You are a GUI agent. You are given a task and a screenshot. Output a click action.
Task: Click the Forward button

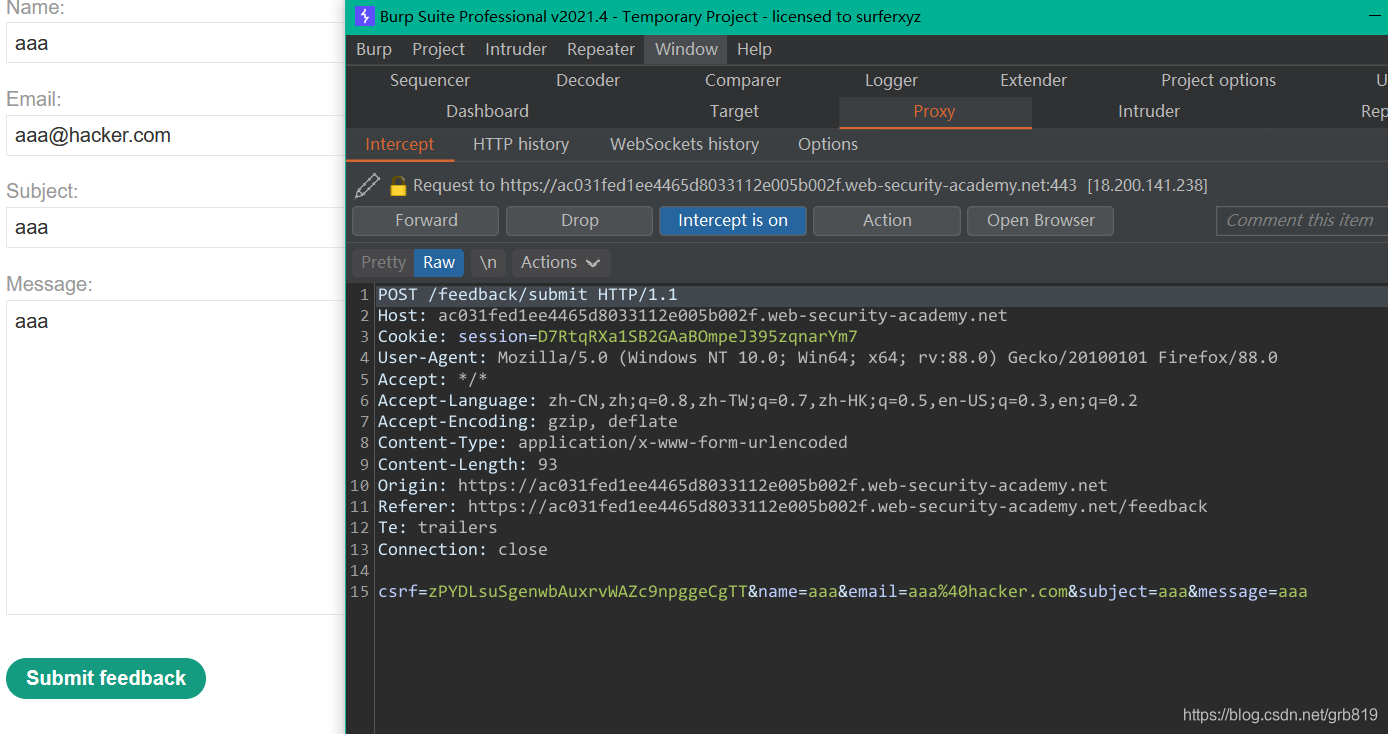(x=426, y=220)
